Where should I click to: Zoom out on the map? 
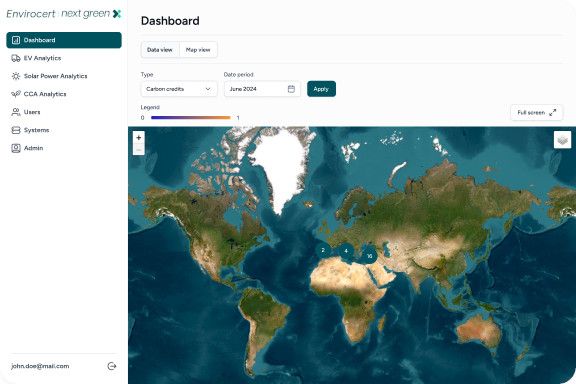(x=138, y=149)
